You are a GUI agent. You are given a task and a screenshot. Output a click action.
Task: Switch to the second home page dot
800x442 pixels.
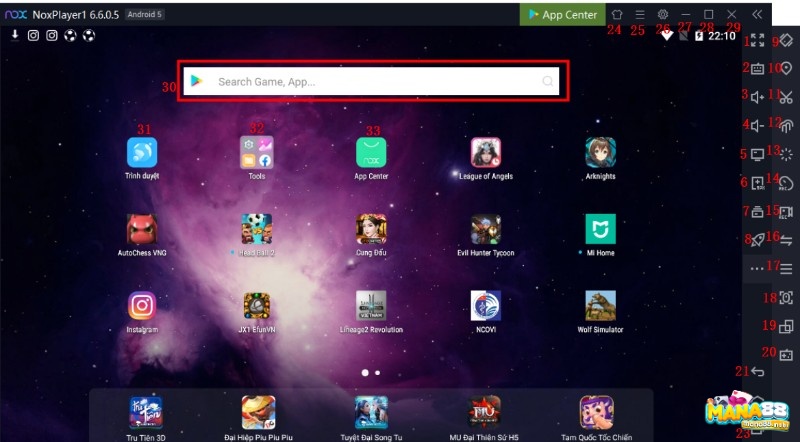point(378,373)
